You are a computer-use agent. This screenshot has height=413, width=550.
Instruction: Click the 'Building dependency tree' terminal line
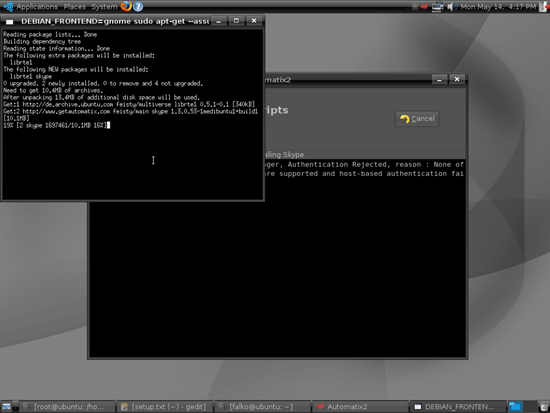(42, 41)
